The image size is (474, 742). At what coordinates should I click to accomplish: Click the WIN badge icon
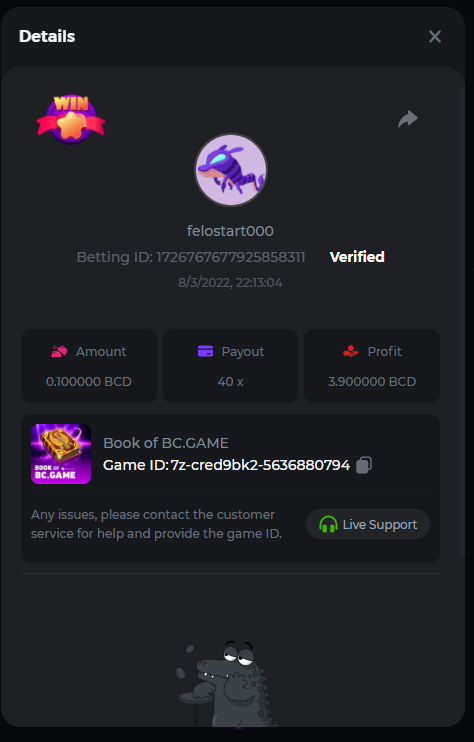(x=71, y=119)
